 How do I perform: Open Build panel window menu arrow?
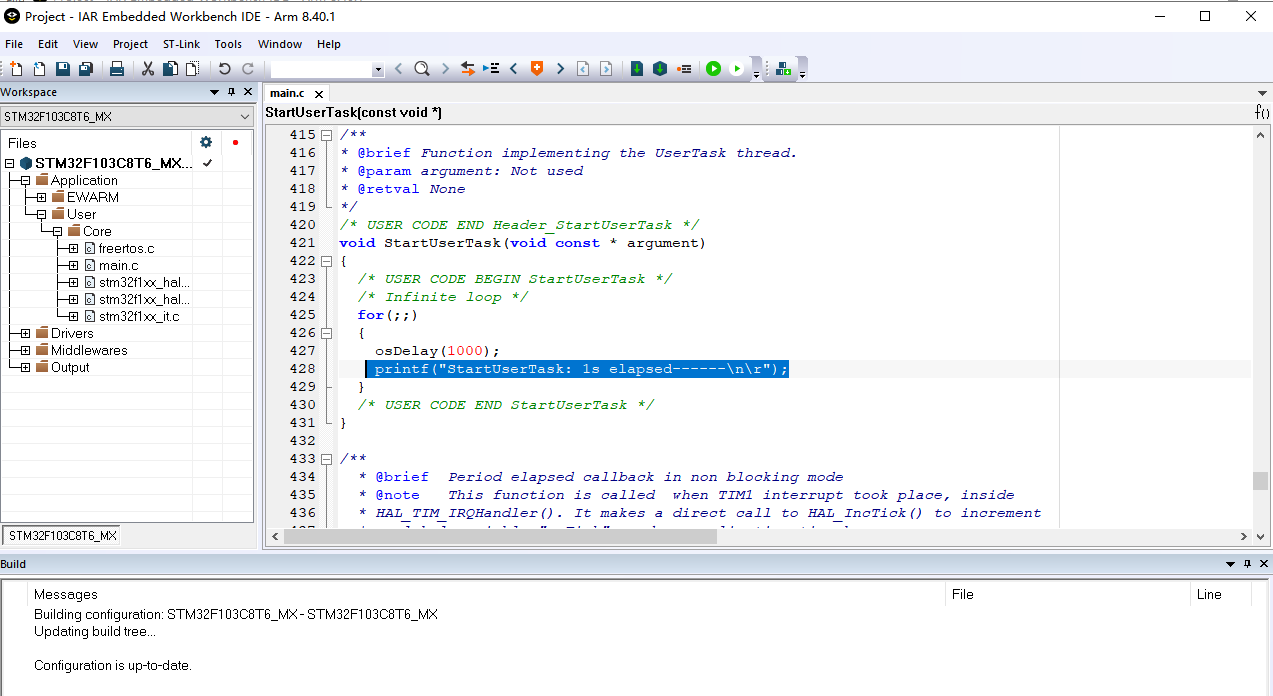point(1231,564)
